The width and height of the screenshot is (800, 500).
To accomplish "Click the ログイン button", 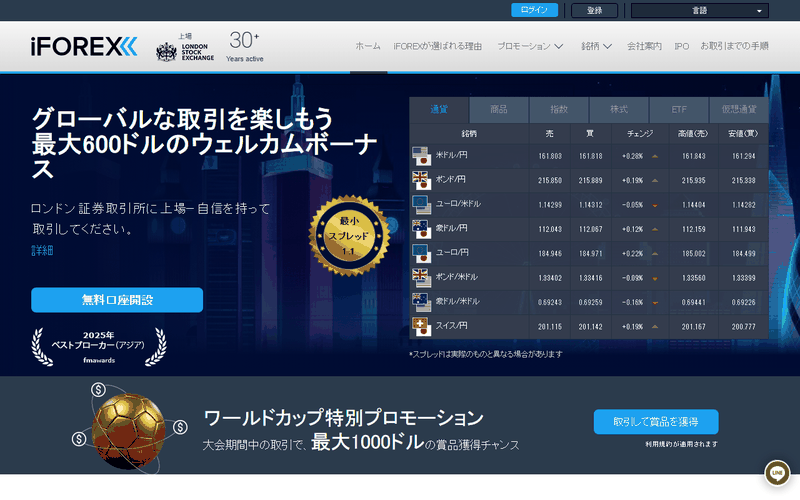I will tap(534, 10).
